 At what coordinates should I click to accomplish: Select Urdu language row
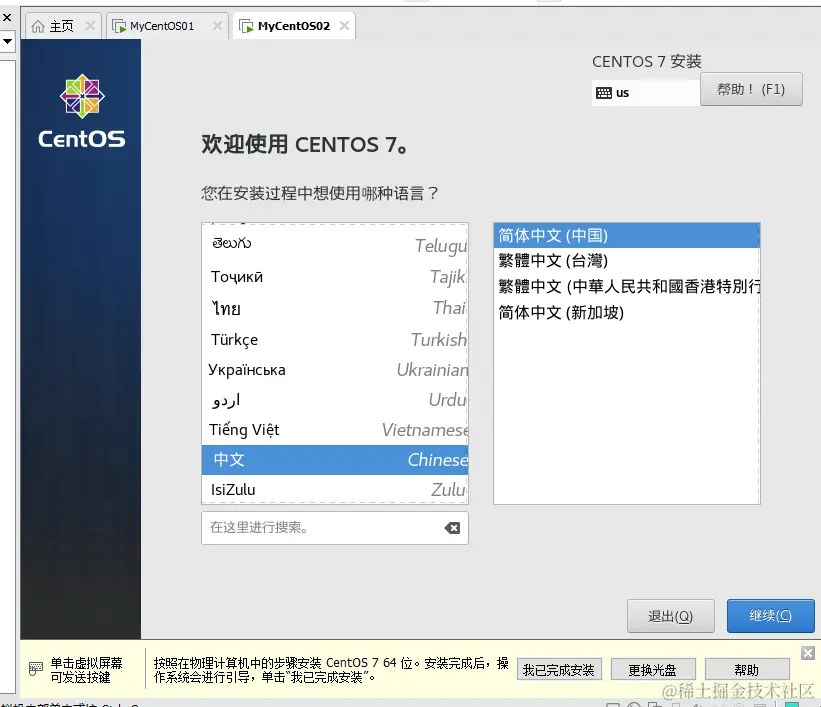[335, 400]
